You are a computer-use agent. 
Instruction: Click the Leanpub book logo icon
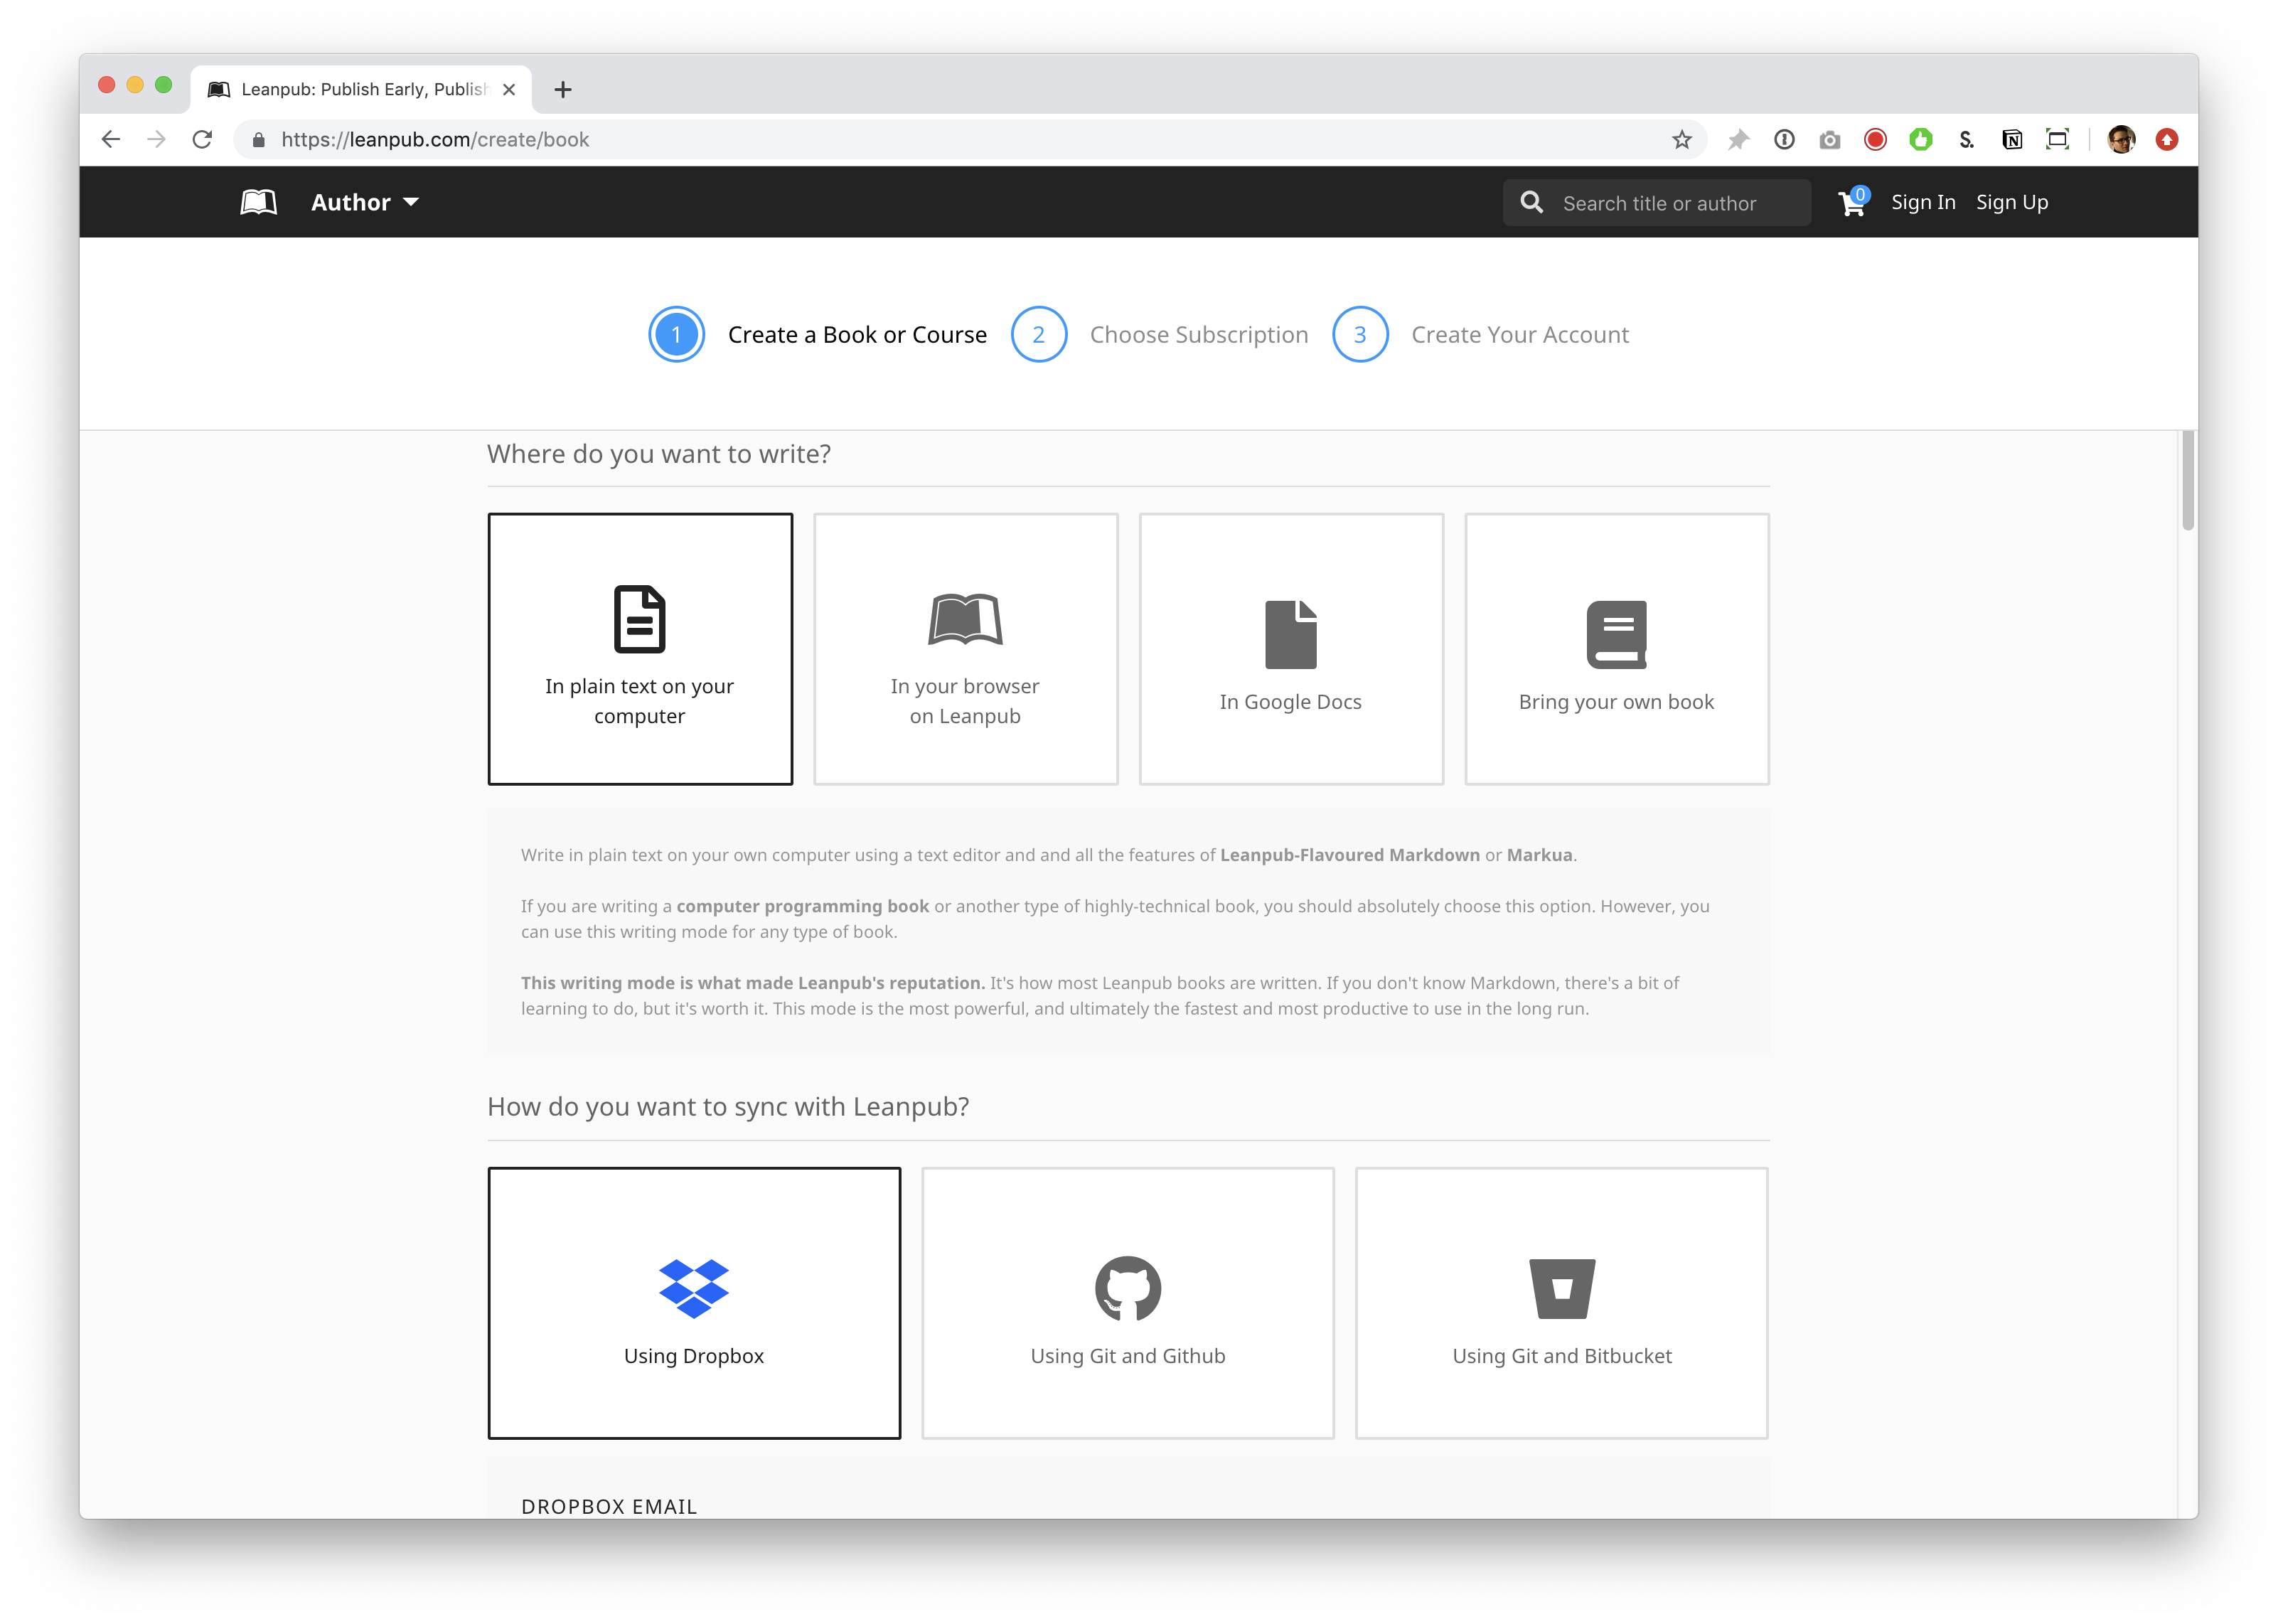click(x=258, y=202)
